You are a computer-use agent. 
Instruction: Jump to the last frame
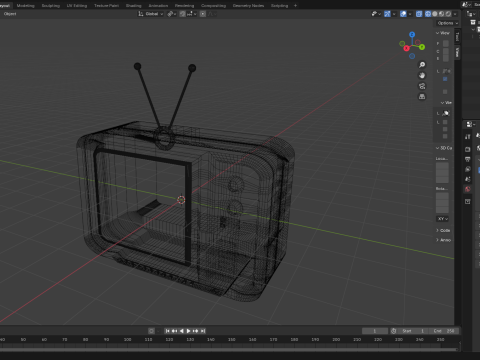pos(203,331)
